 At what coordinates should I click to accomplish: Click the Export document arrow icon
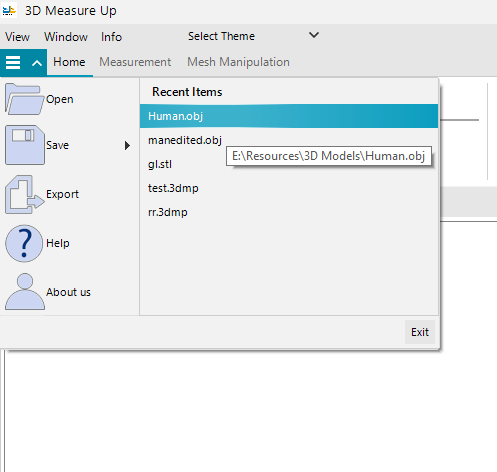tap(24, 194)
